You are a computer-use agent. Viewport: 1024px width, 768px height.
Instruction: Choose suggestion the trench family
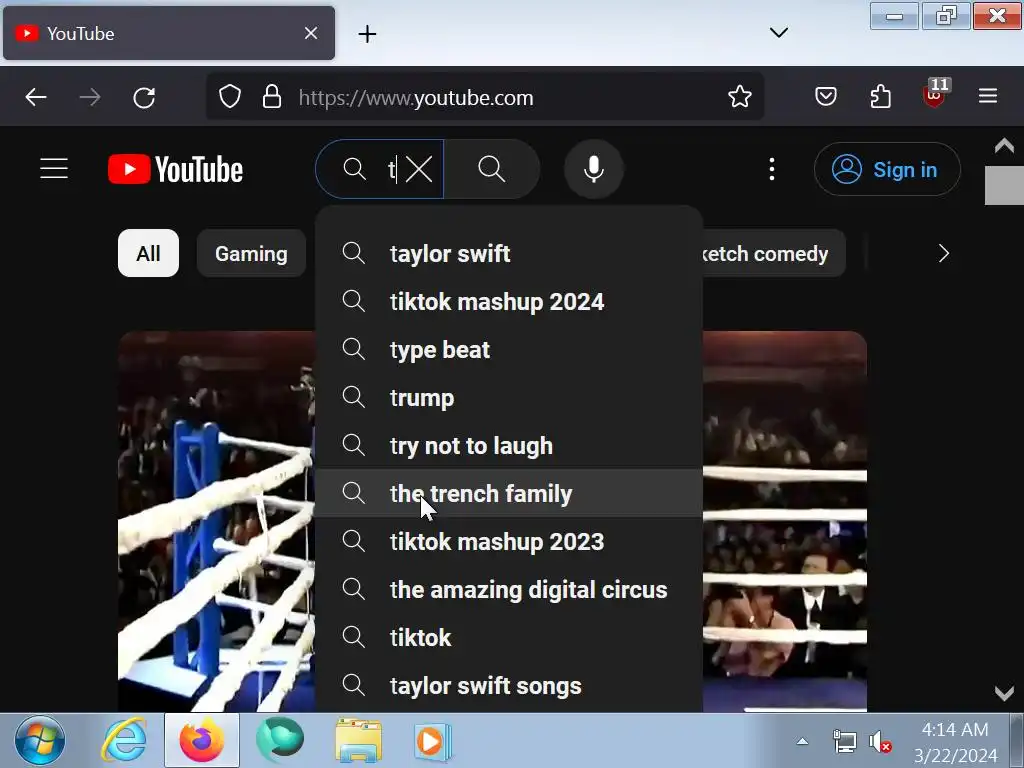pos(509,493)
